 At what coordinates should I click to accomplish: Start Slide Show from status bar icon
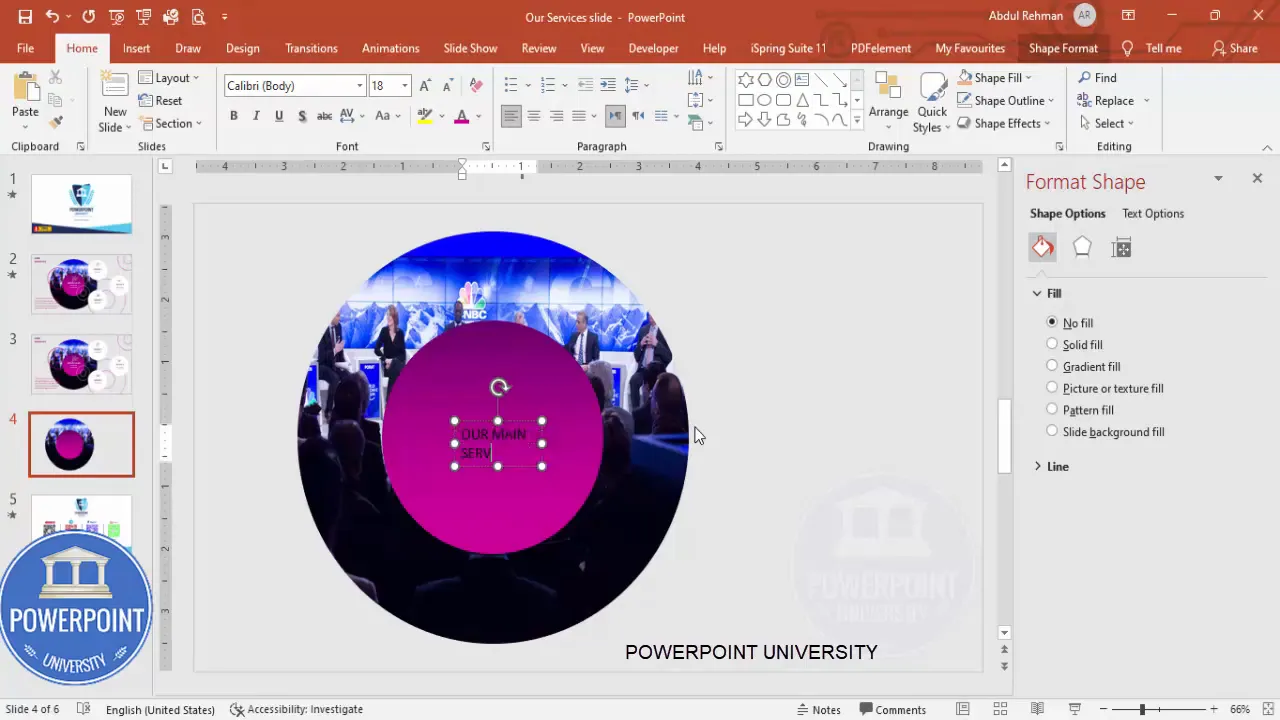pyautogui.click(x=1075, y=709)
